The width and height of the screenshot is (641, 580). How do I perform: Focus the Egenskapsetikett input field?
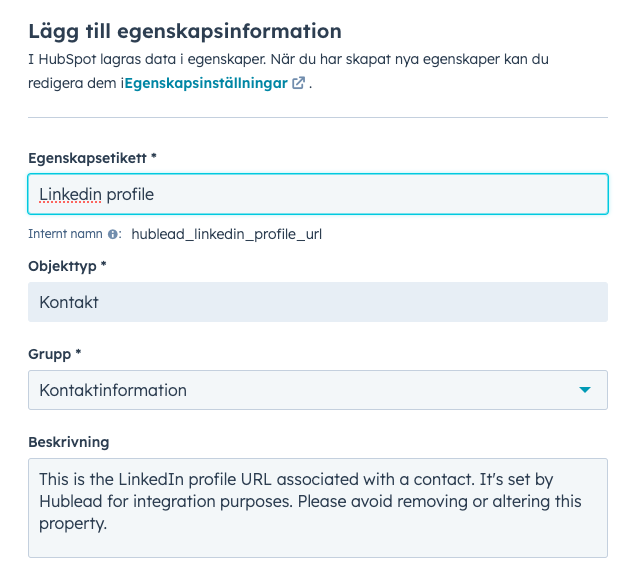(x=318, y=194)
